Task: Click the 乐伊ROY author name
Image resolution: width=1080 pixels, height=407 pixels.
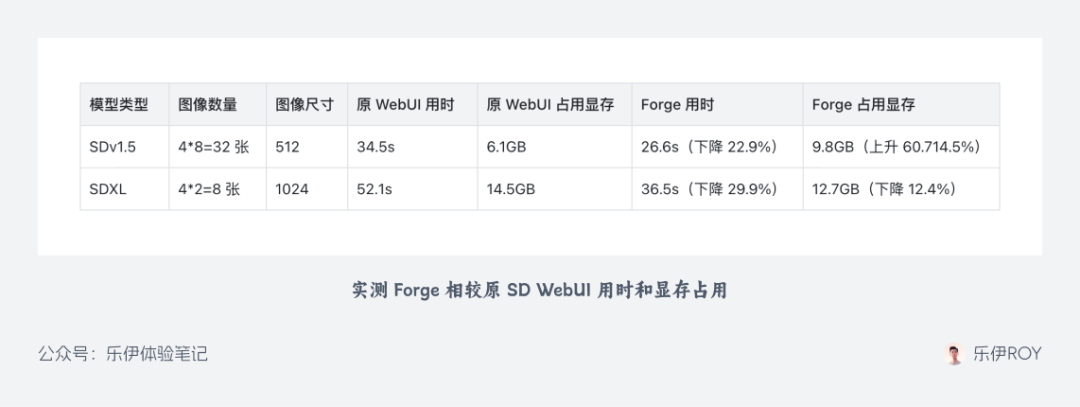Action: point(1007,354)
